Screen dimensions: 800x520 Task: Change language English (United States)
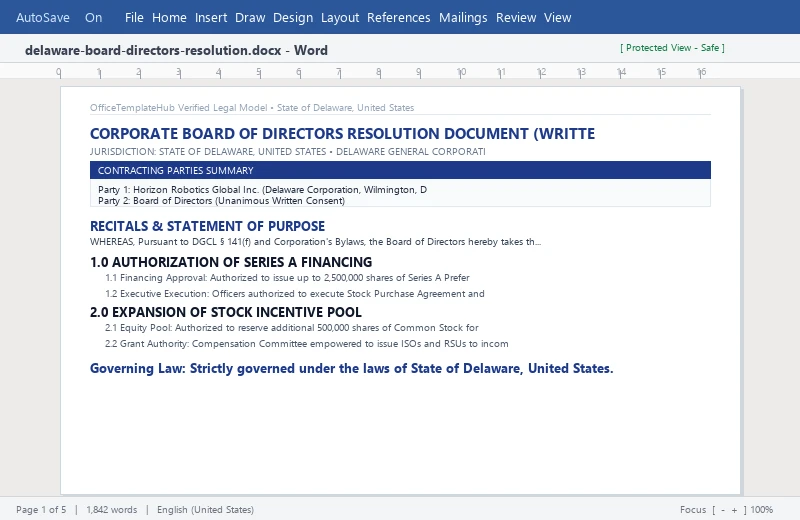[205, 509]
